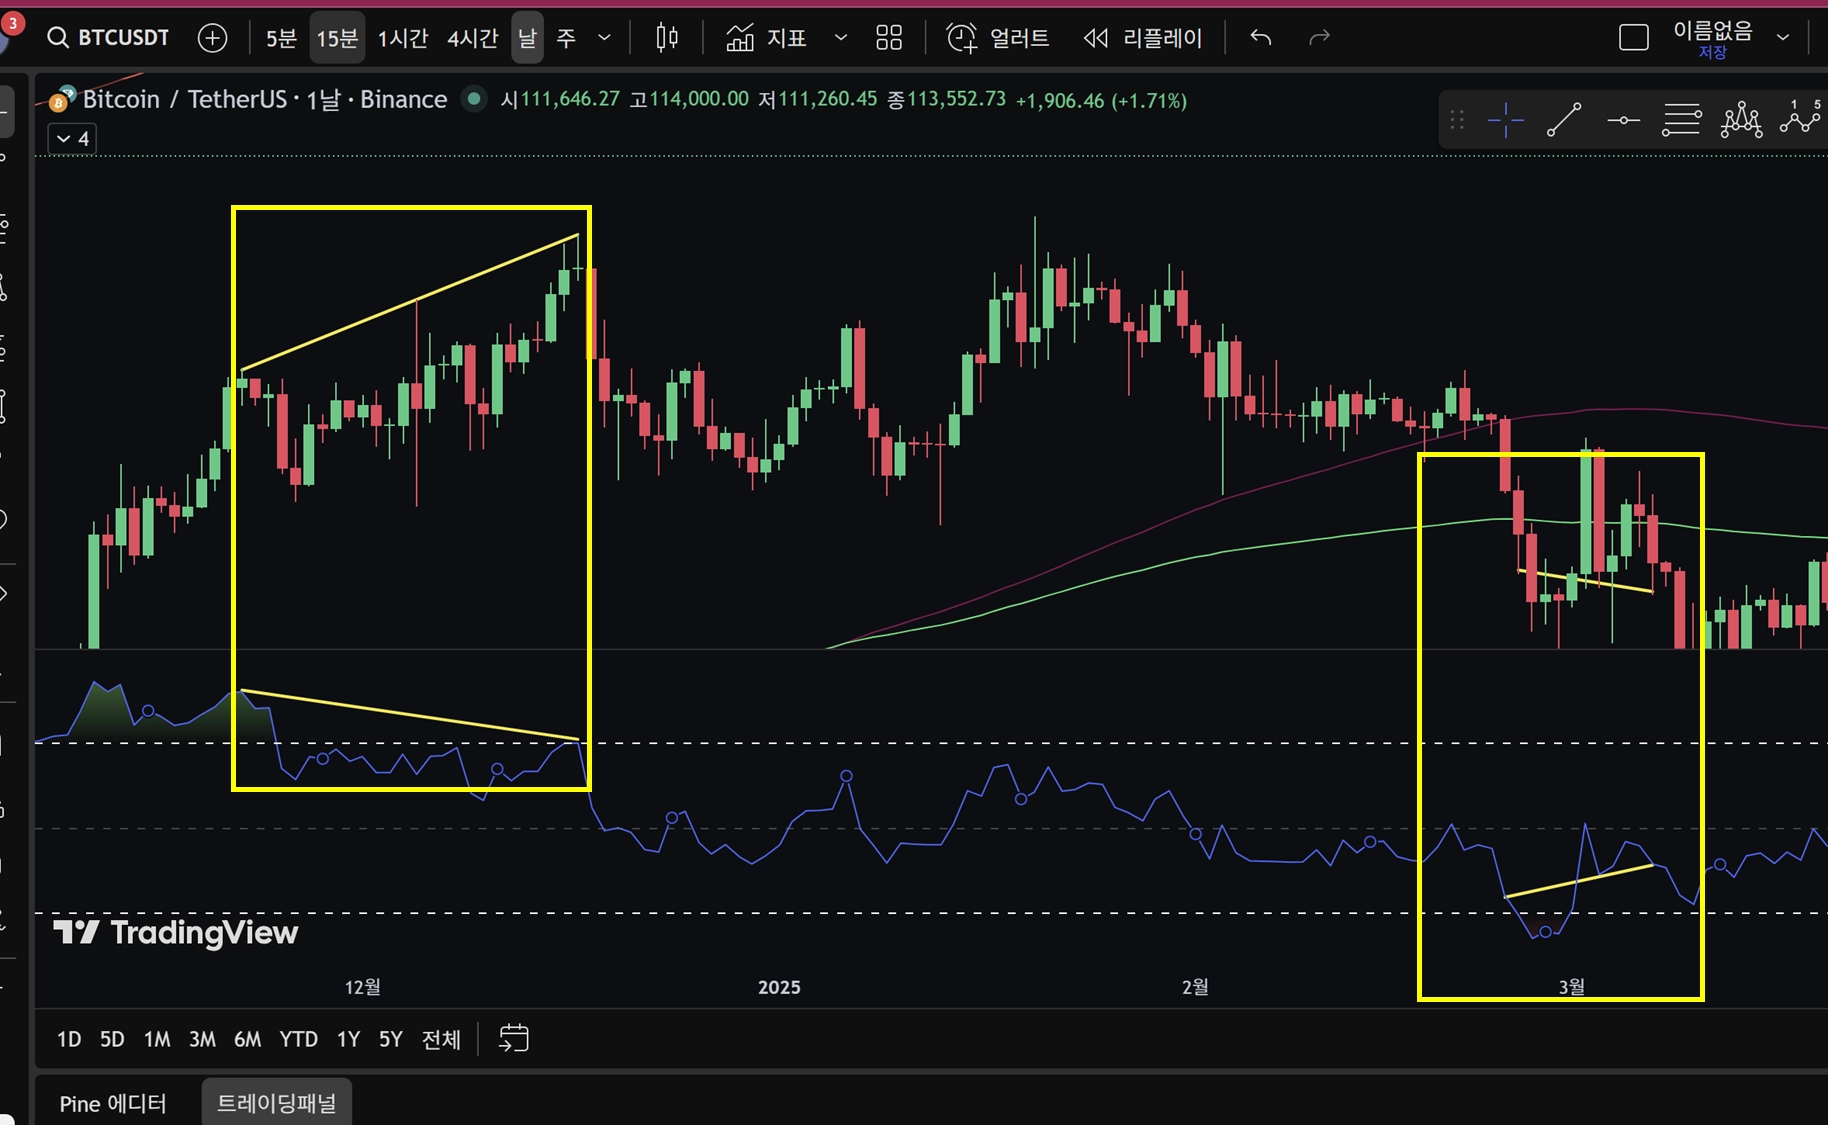Set the chart range to 6M

(247, 1039)
